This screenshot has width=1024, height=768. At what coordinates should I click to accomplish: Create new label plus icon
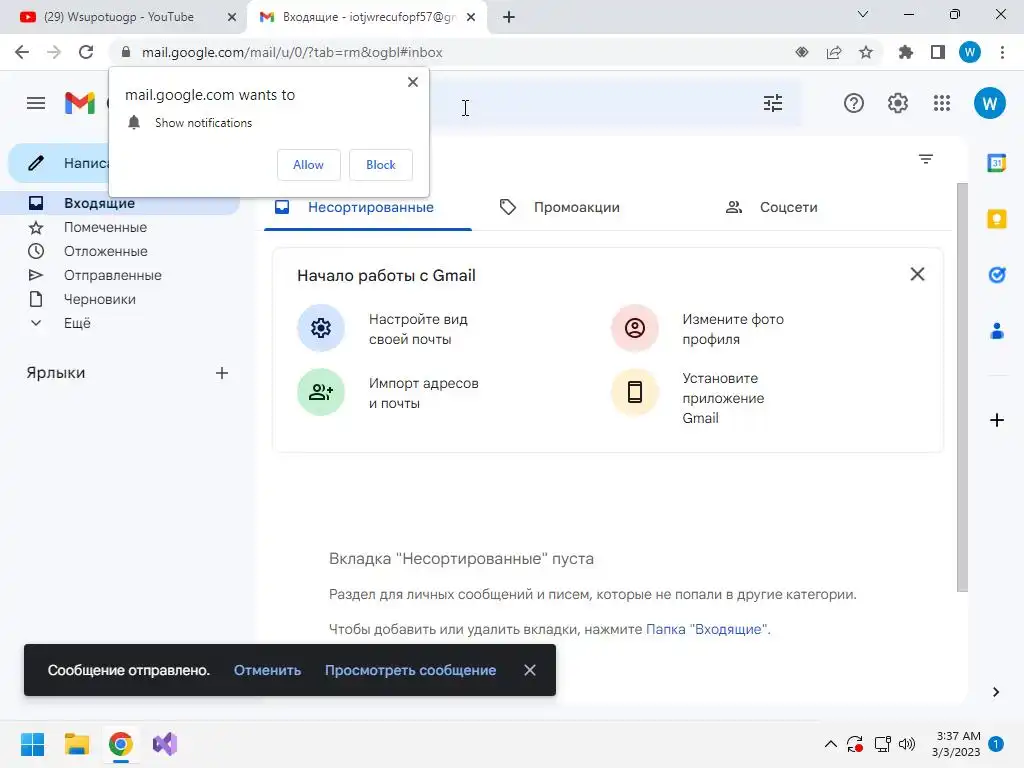[222, 373]
